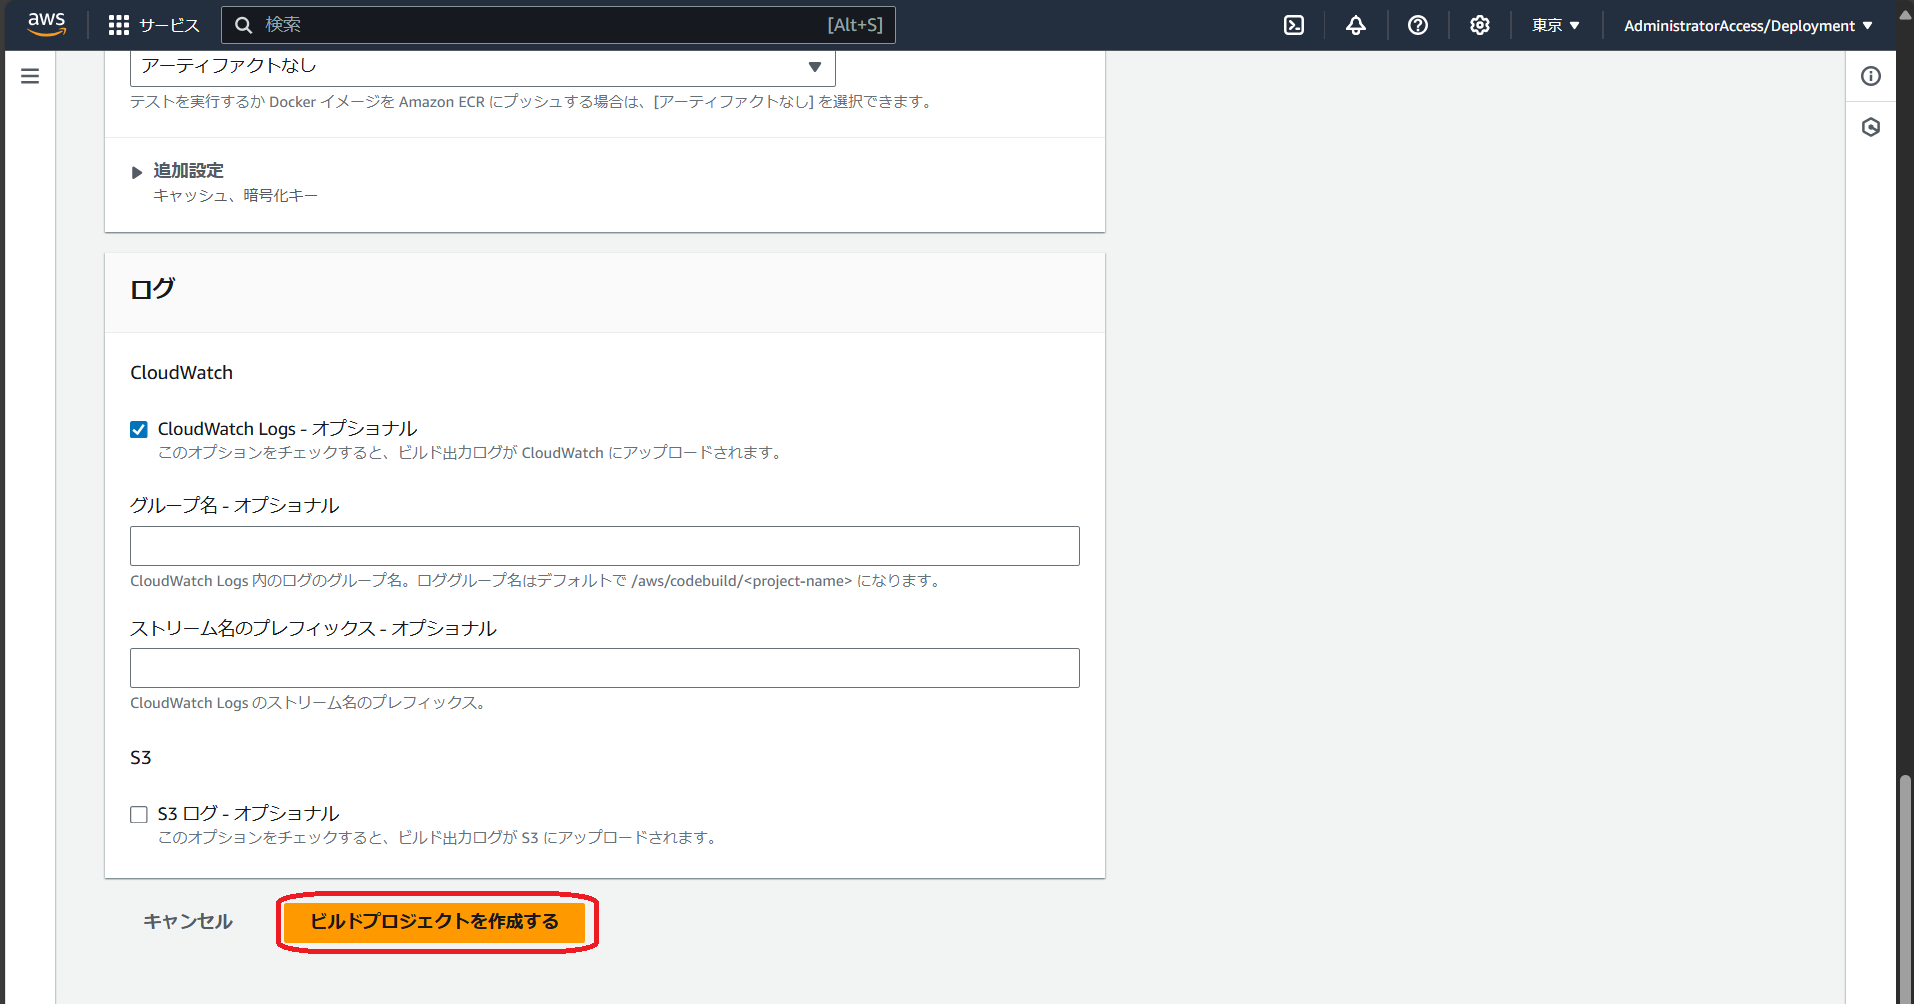Click the top 検索 search box
Viewport: 1914px width, 1004px height.
[x=558, y=25]
